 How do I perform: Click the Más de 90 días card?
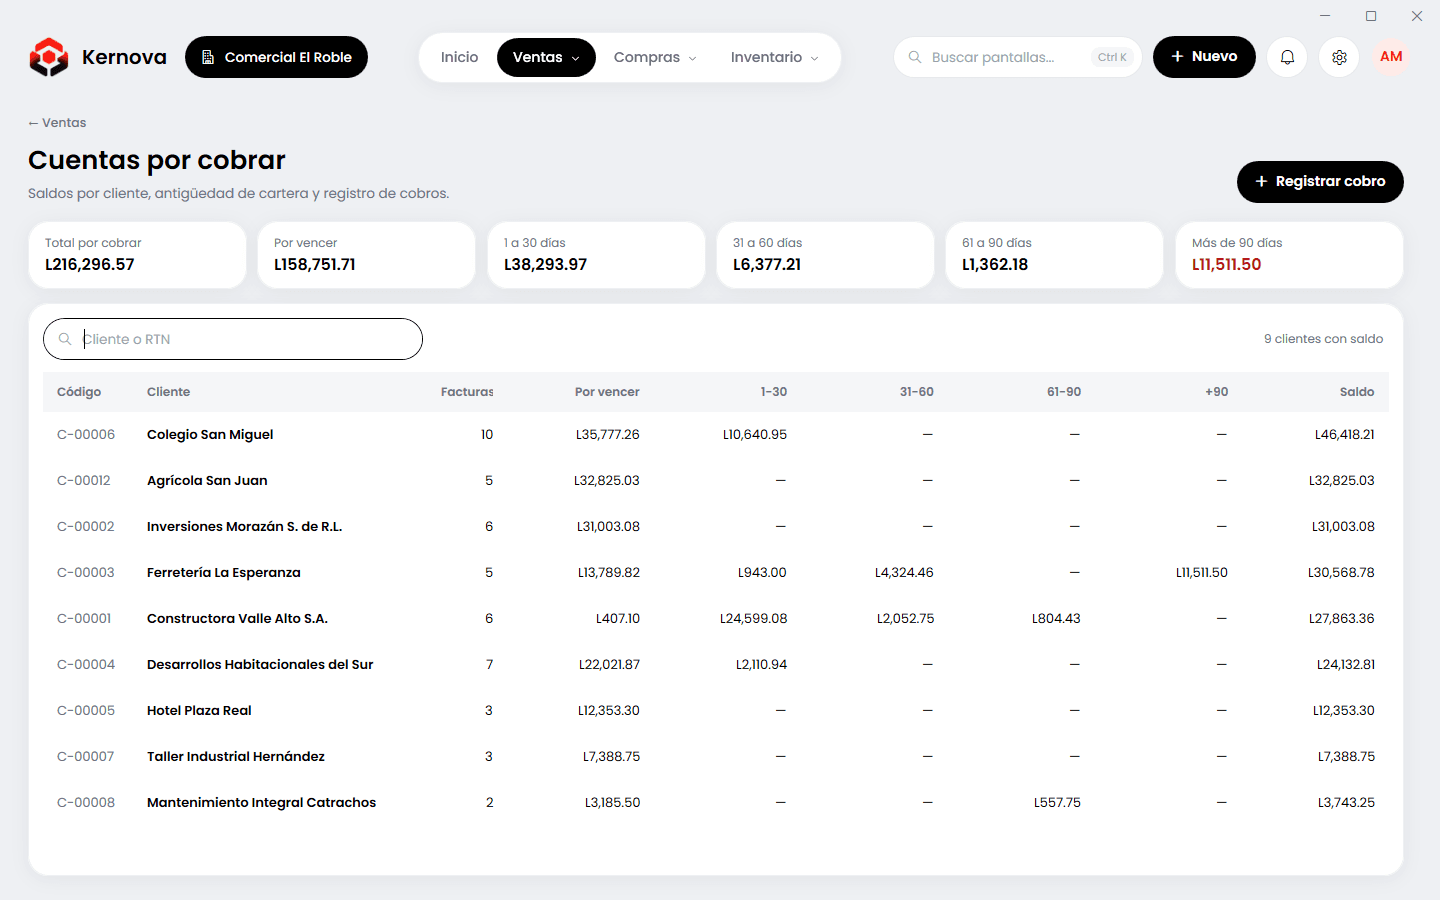tap(1289, 255)
